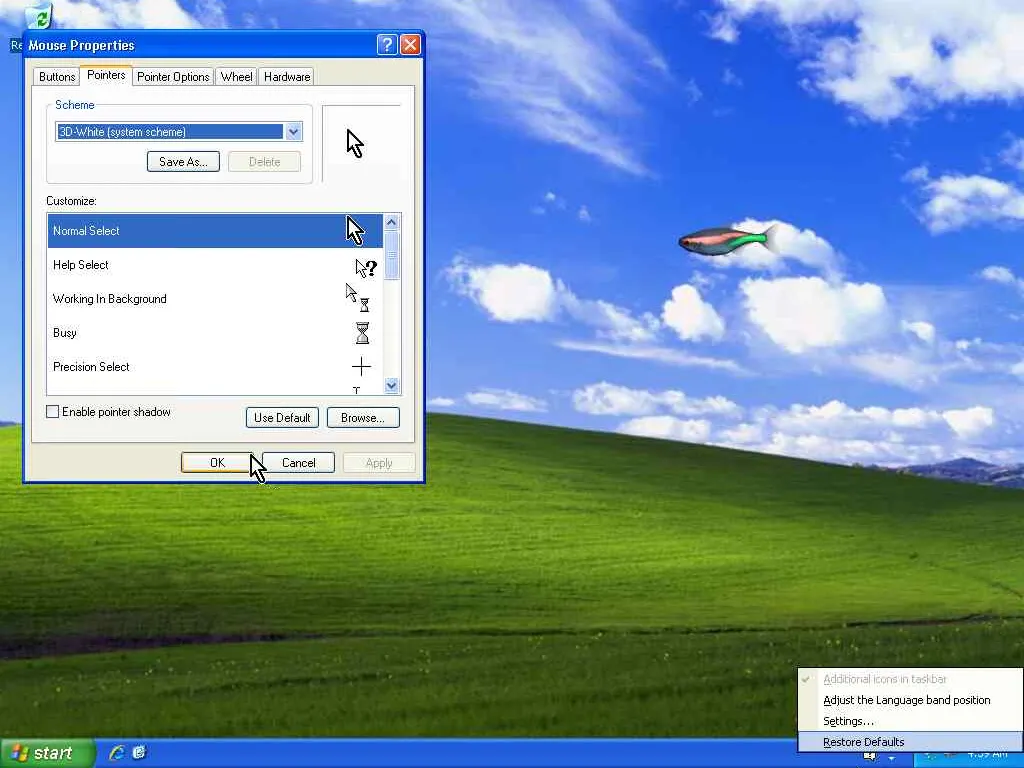Click the Help Select question-mark cursor icon
Viewport: 1024px width, 768px height.
366,268
